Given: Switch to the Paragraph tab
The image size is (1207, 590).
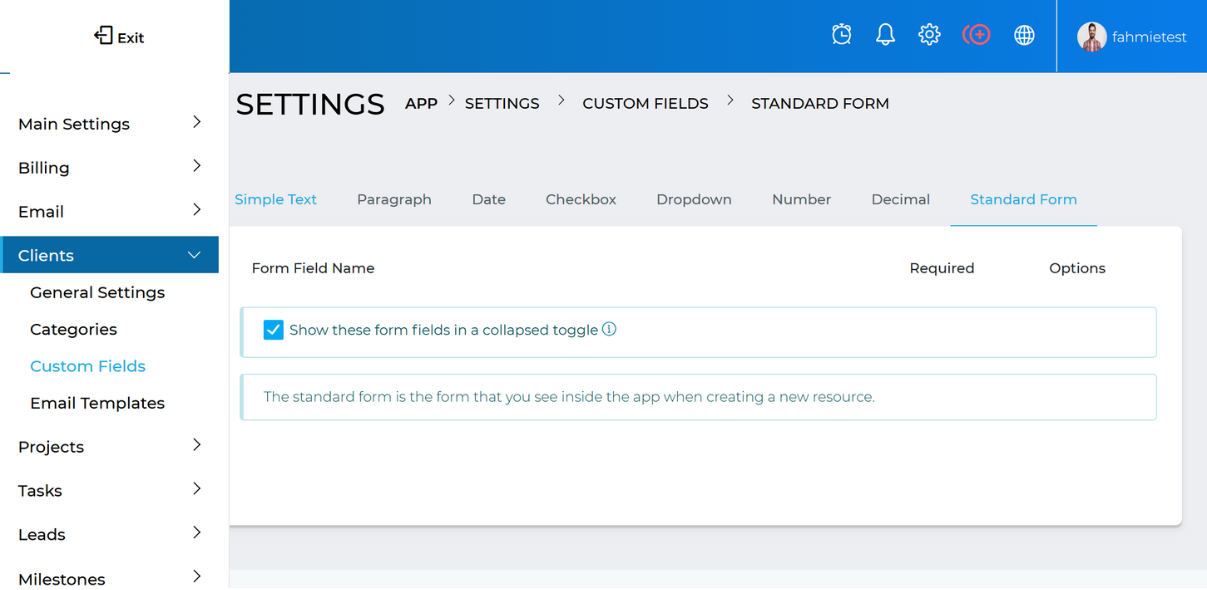Looking at the screenshot, I should click(x=394, y=199).
